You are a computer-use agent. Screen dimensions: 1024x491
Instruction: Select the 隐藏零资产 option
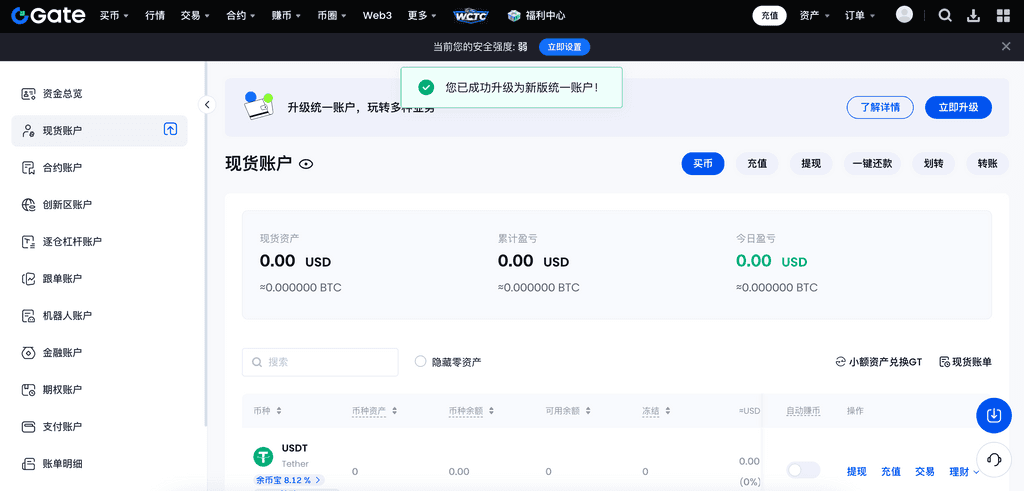pyautogui.click(x=421, y=362)
